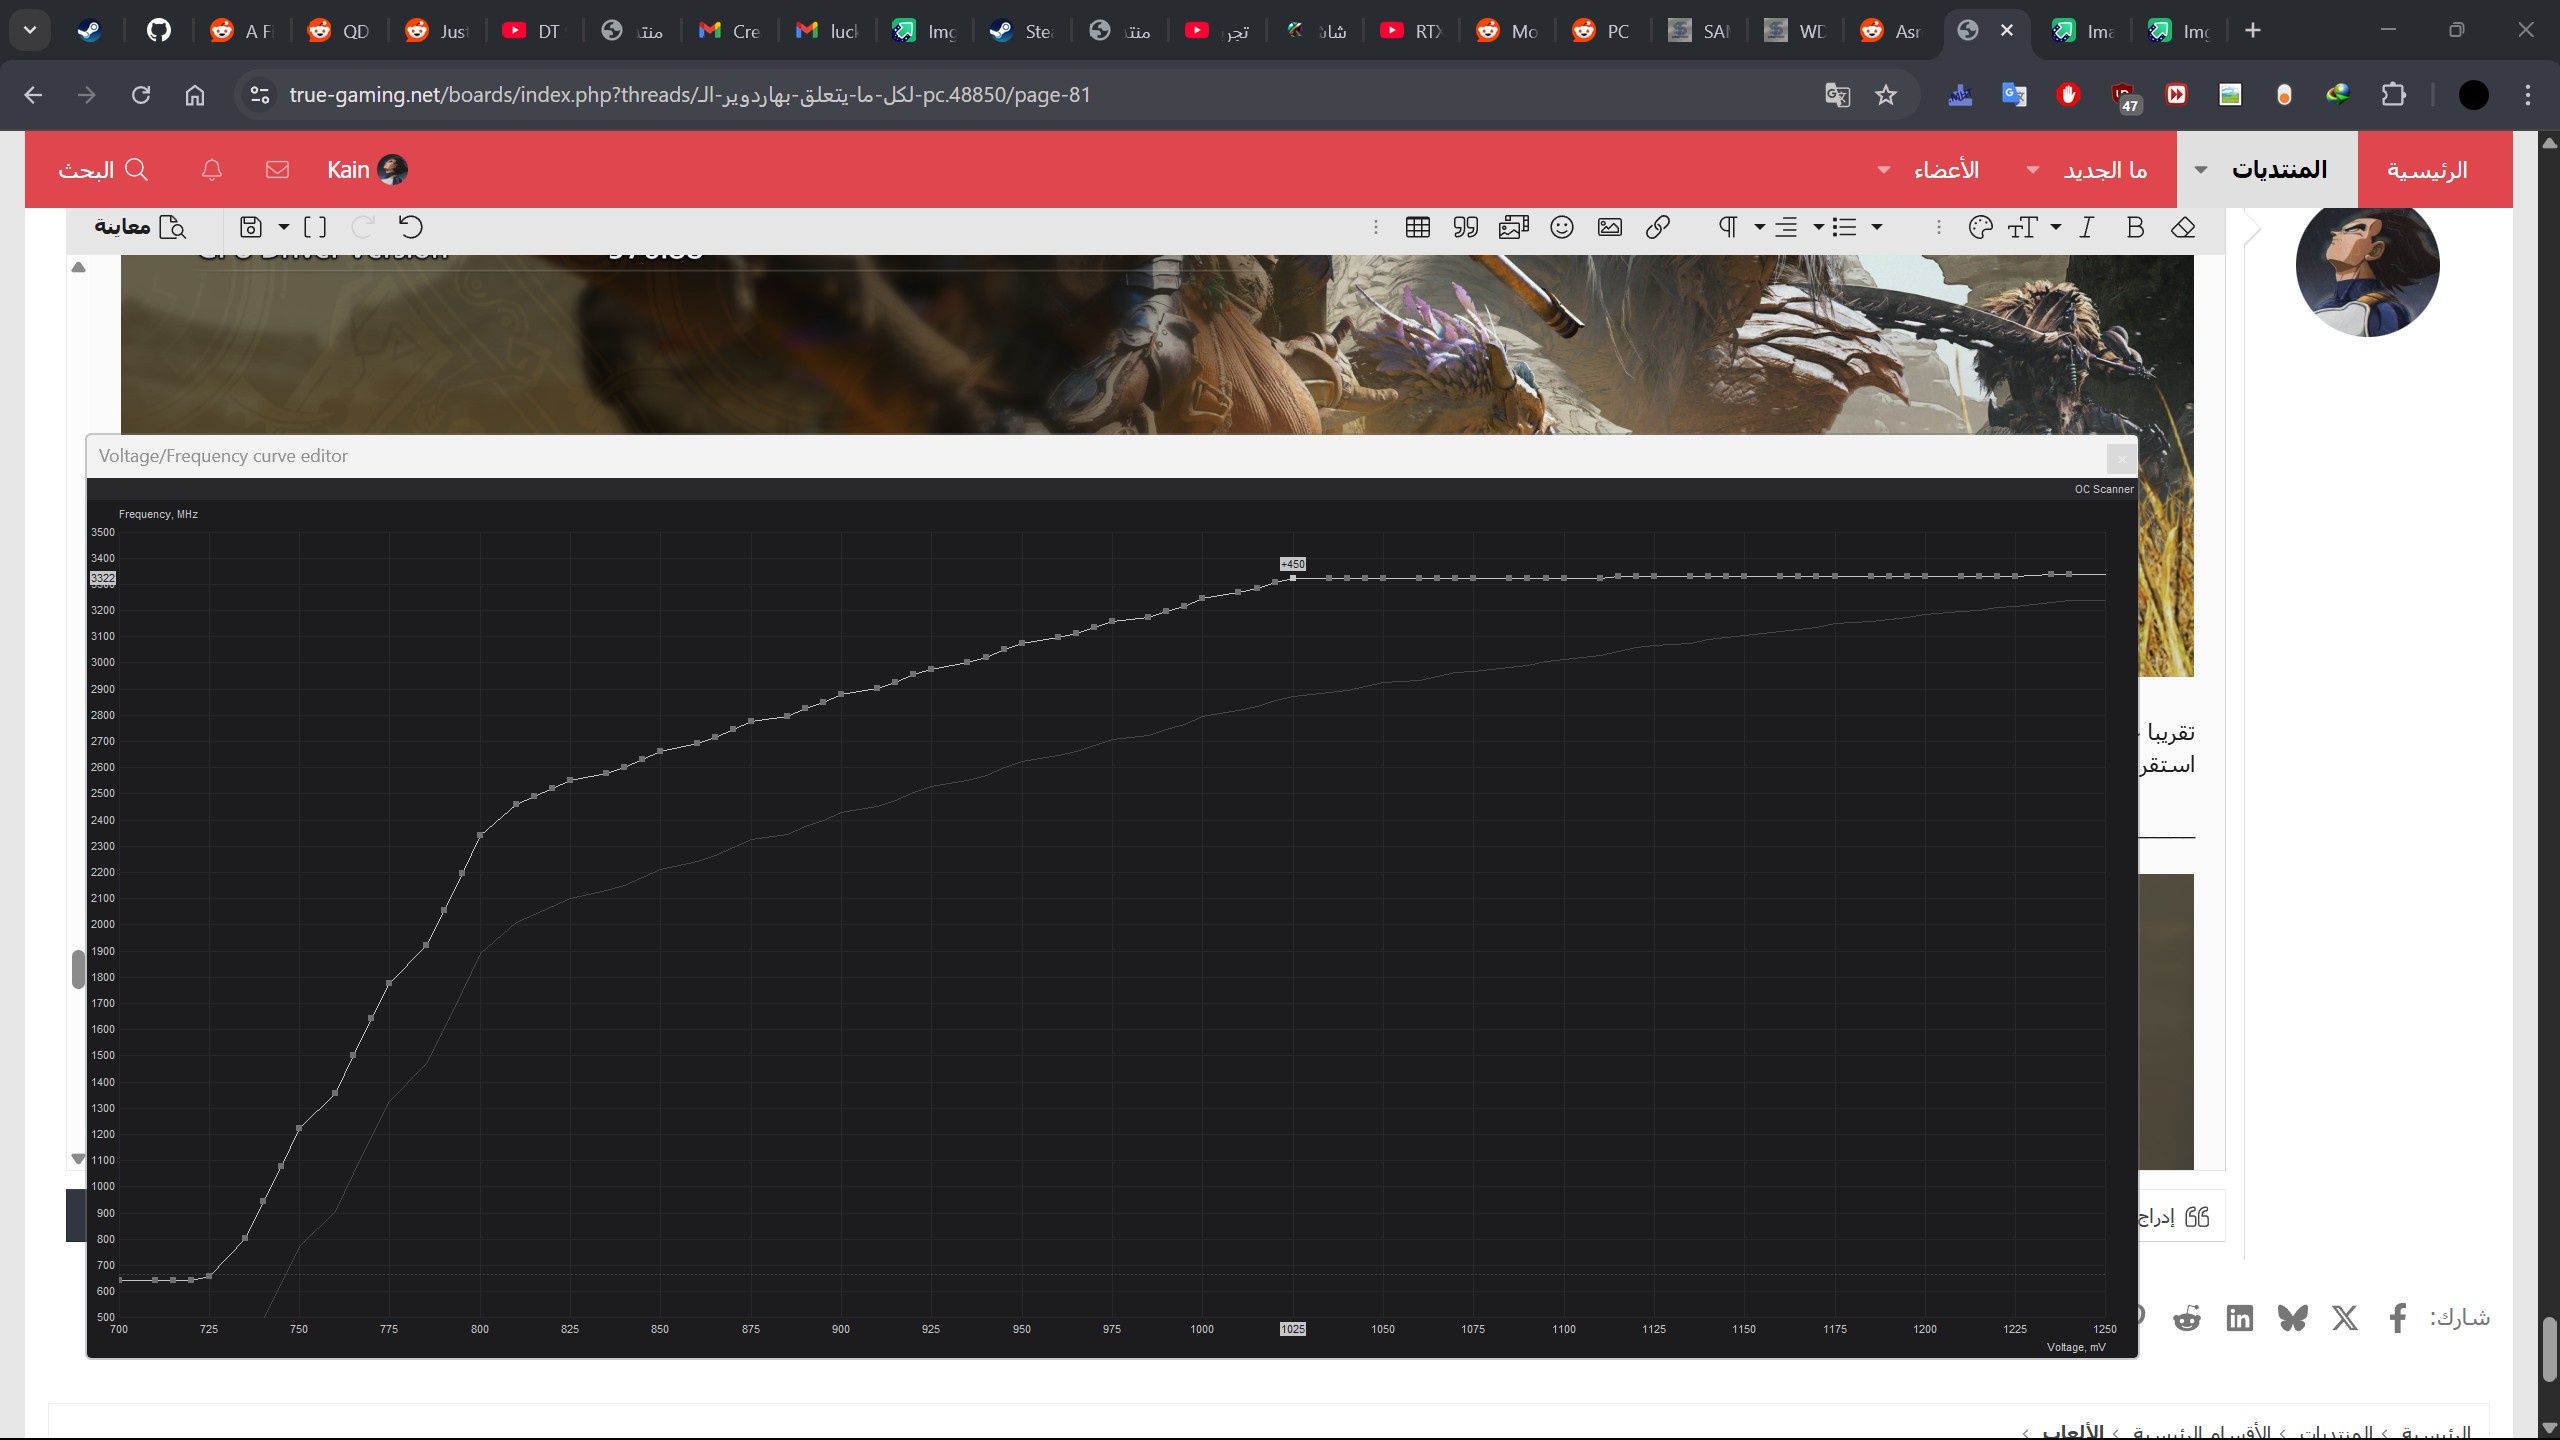Image resolution: width=2560 pixels, height=1440 pixels.
Task: Open the ما الجديد nav item
Action: pos(2105,170)
